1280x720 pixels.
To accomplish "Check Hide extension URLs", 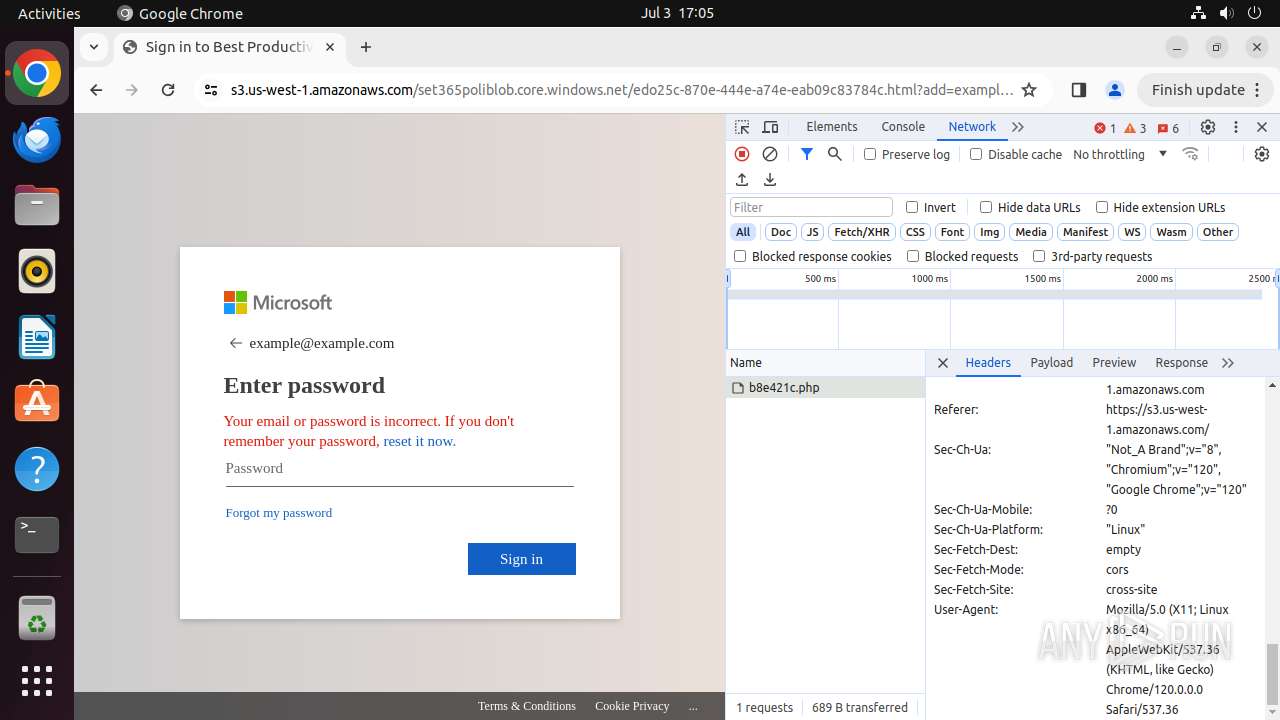I will tap(1102, 207).
